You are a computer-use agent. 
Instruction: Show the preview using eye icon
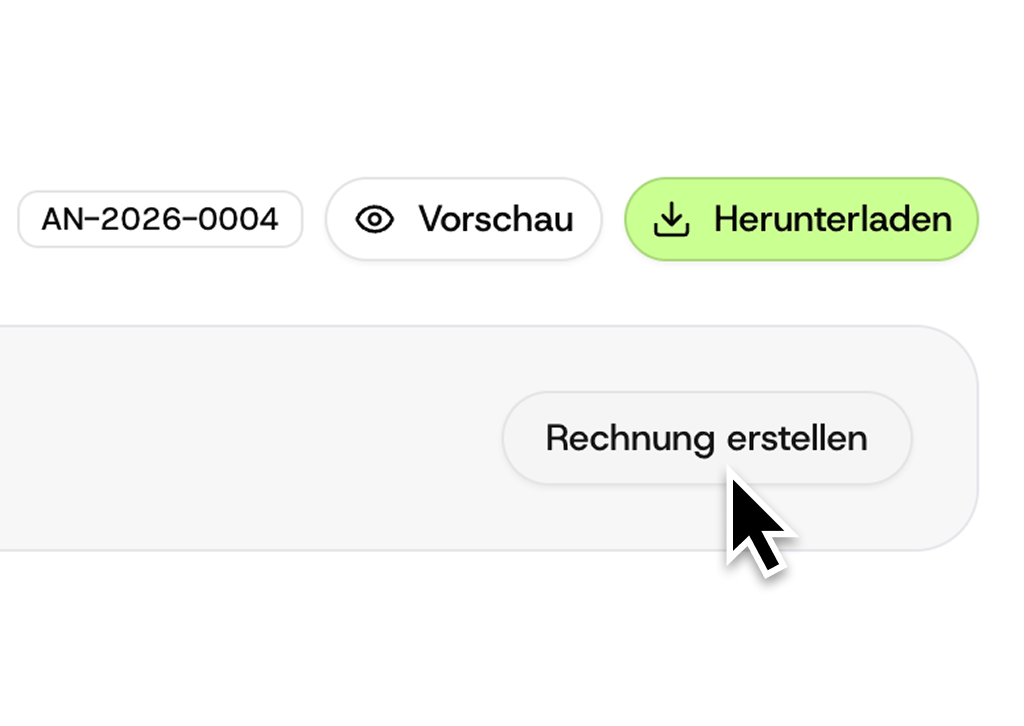click(375, 220)
